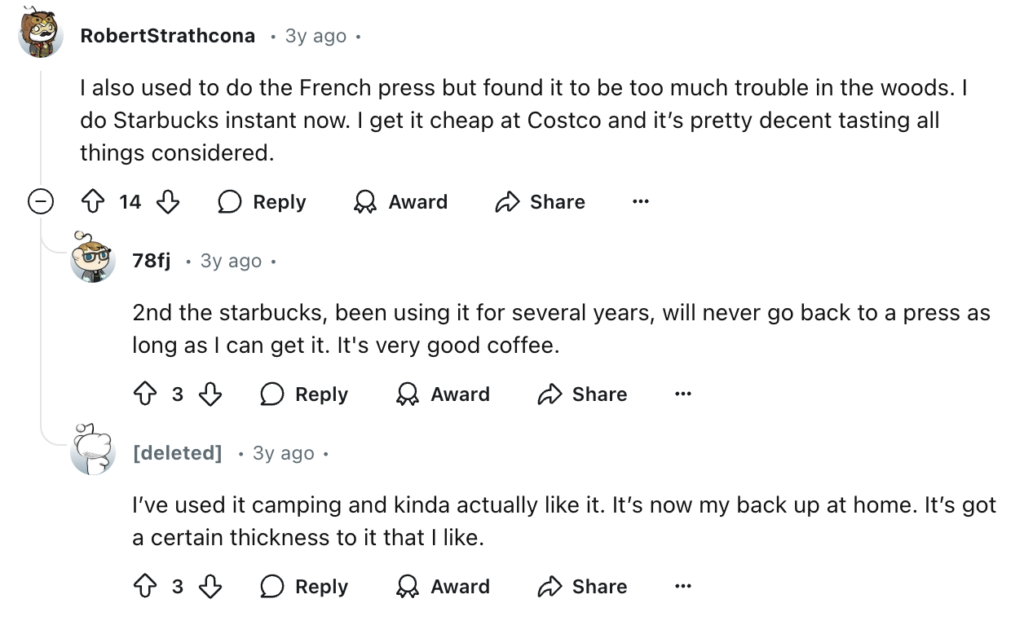Share the deleted user's comment
The width and height of the screenshot is (1024, 621).
(x=582, y=586)
